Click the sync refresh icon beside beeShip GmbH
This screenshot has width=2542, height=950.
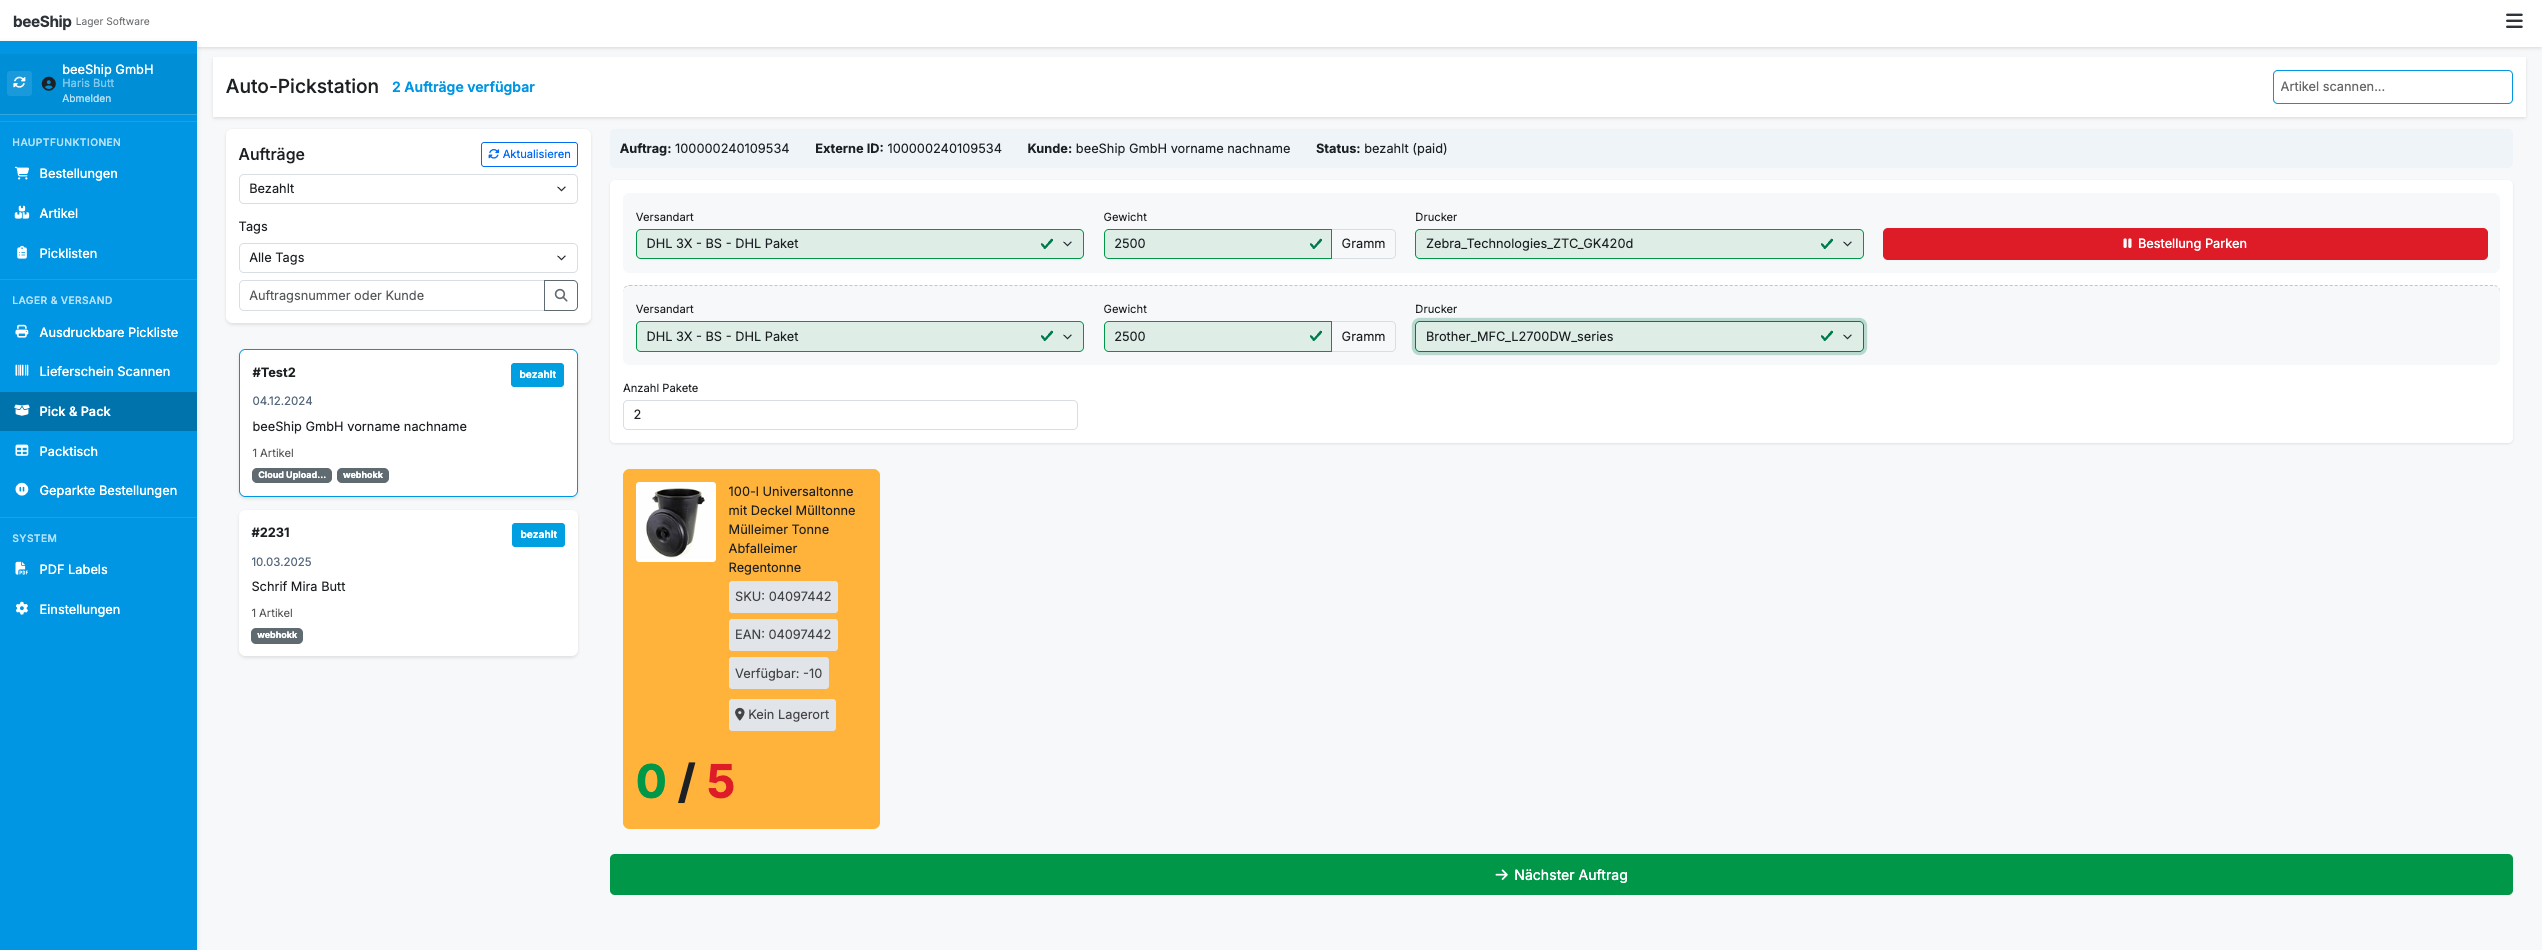pyautogui.click(x=19, y=83)
